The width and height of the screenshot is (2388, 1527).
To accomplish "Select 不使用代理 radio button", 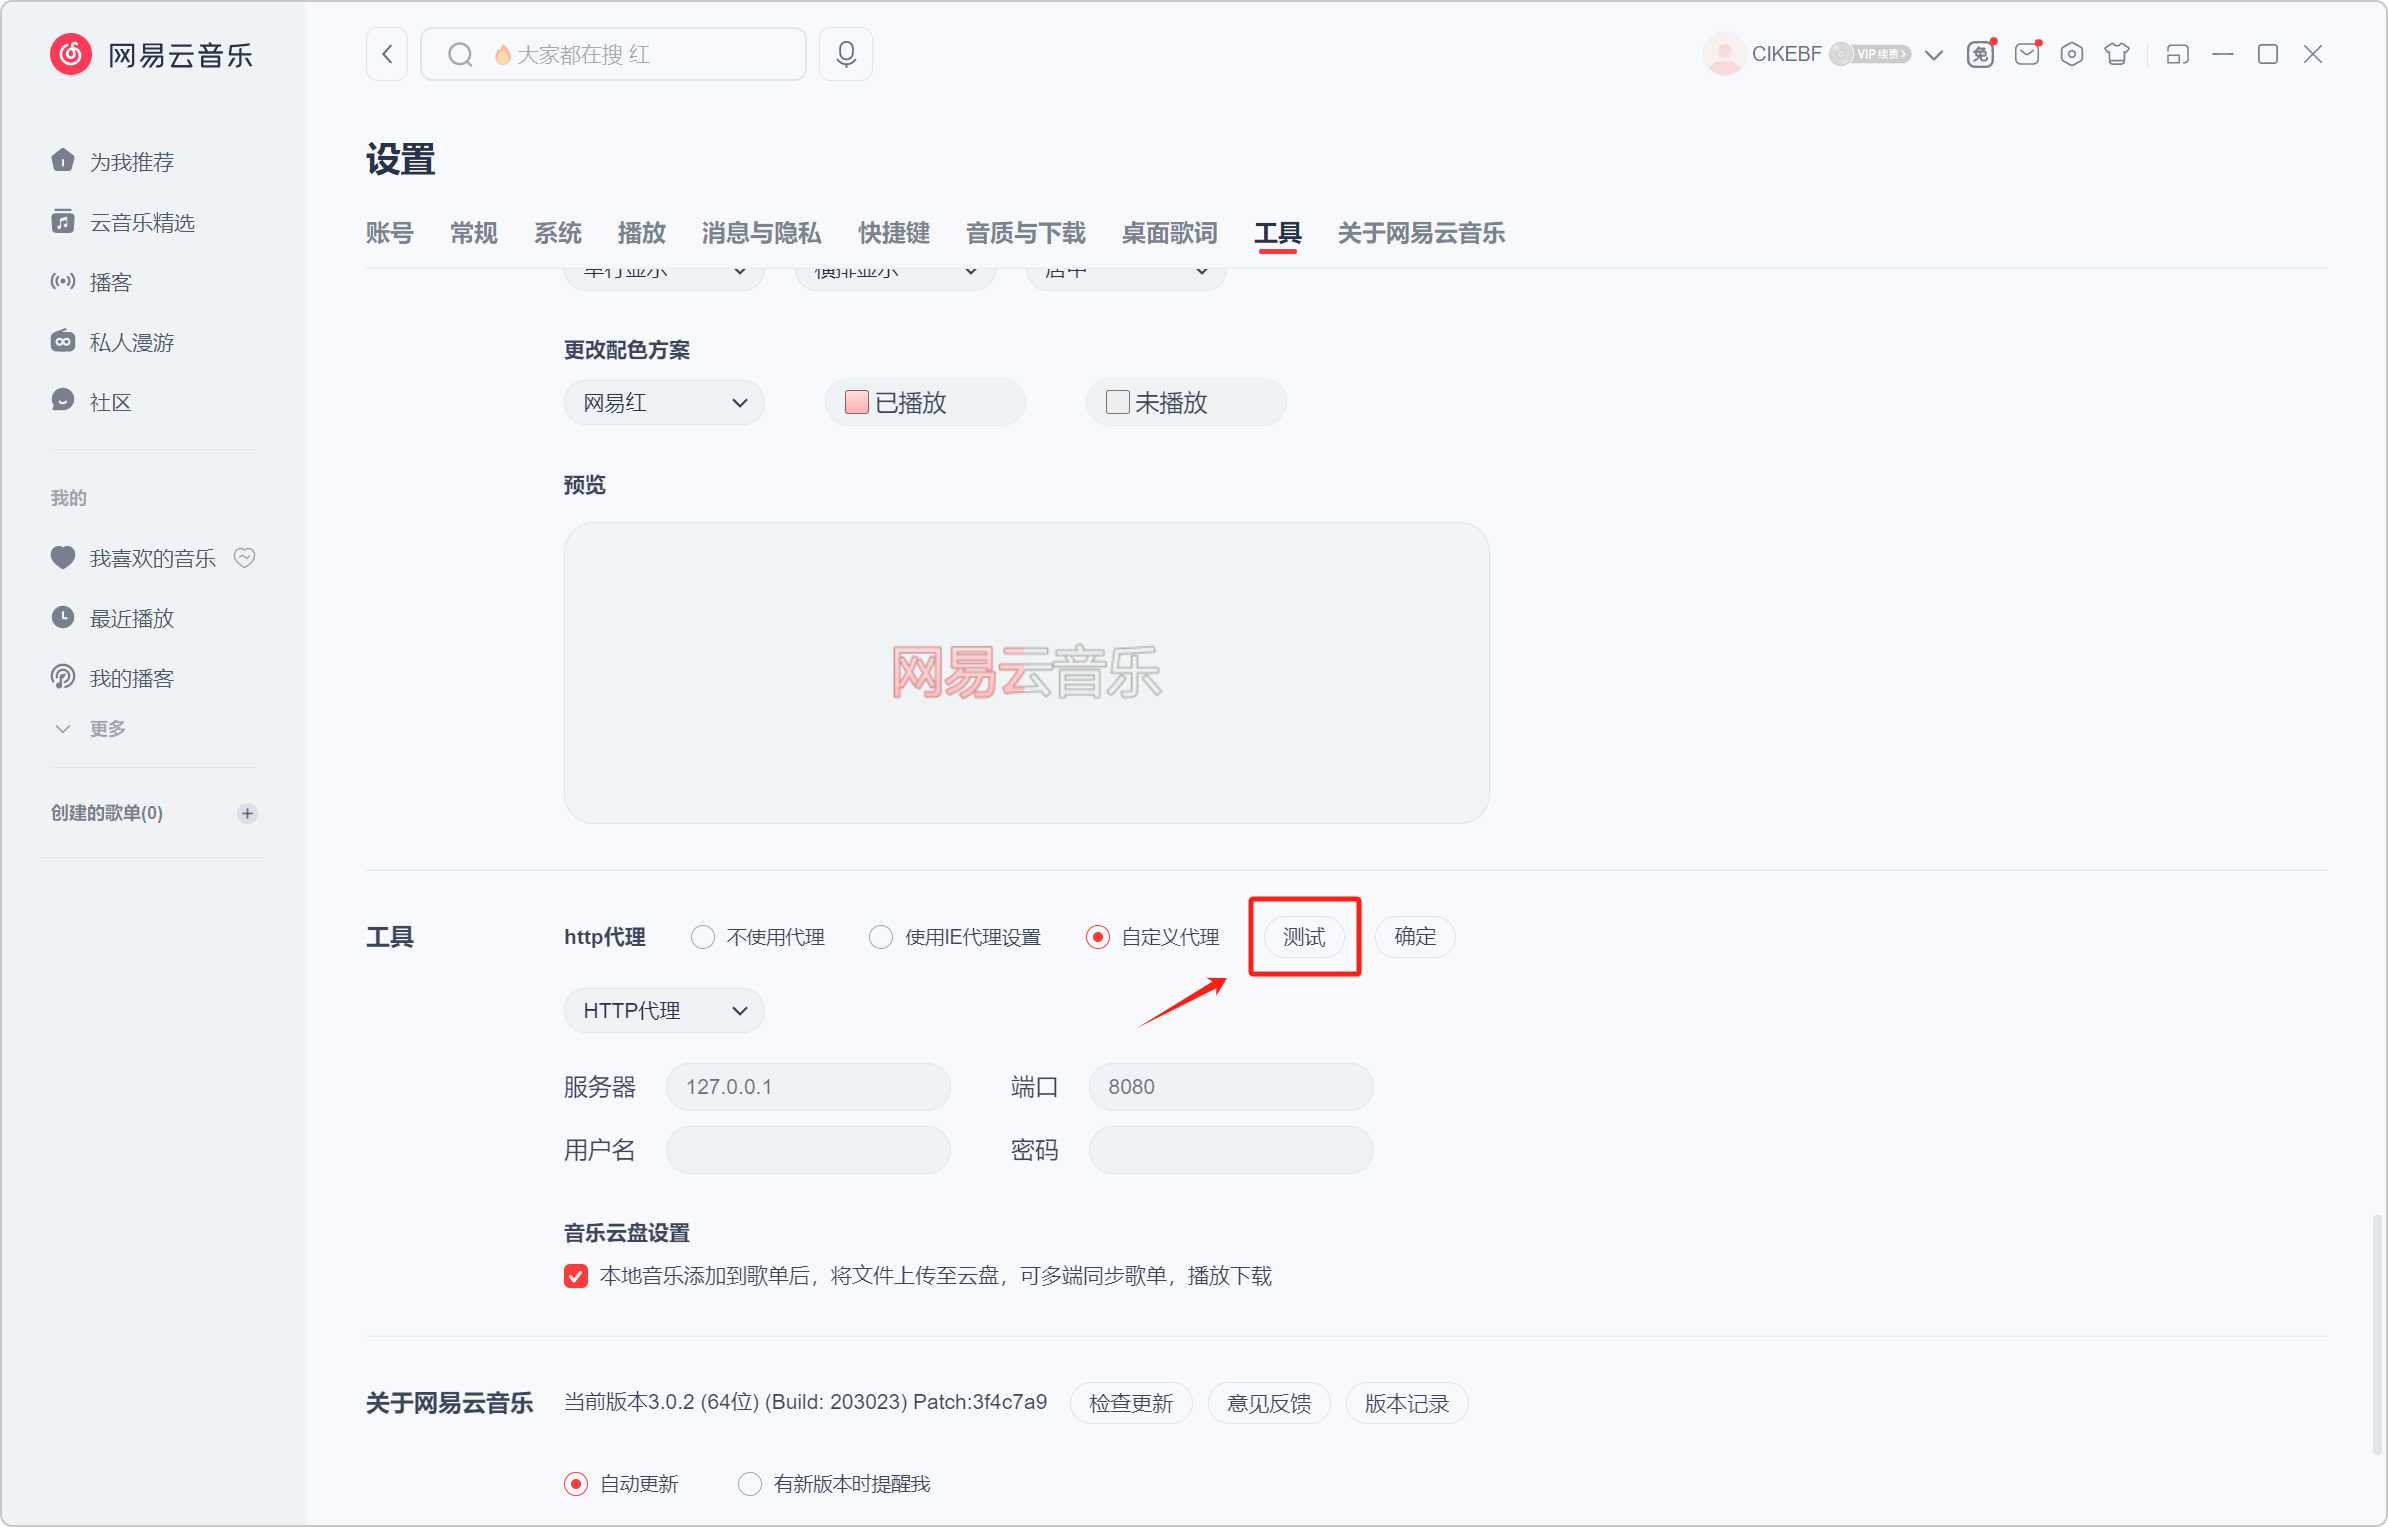I will click(x=703, y=937).
